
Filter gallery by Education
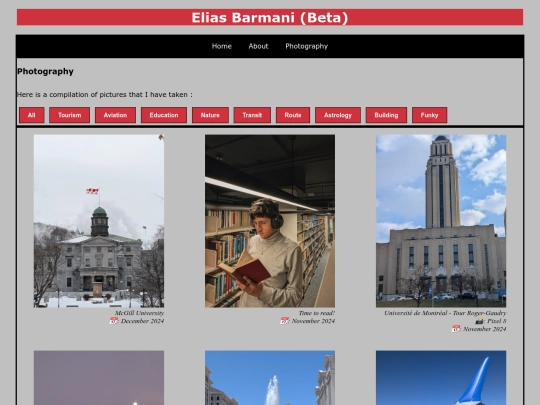(x=164, y=115)
